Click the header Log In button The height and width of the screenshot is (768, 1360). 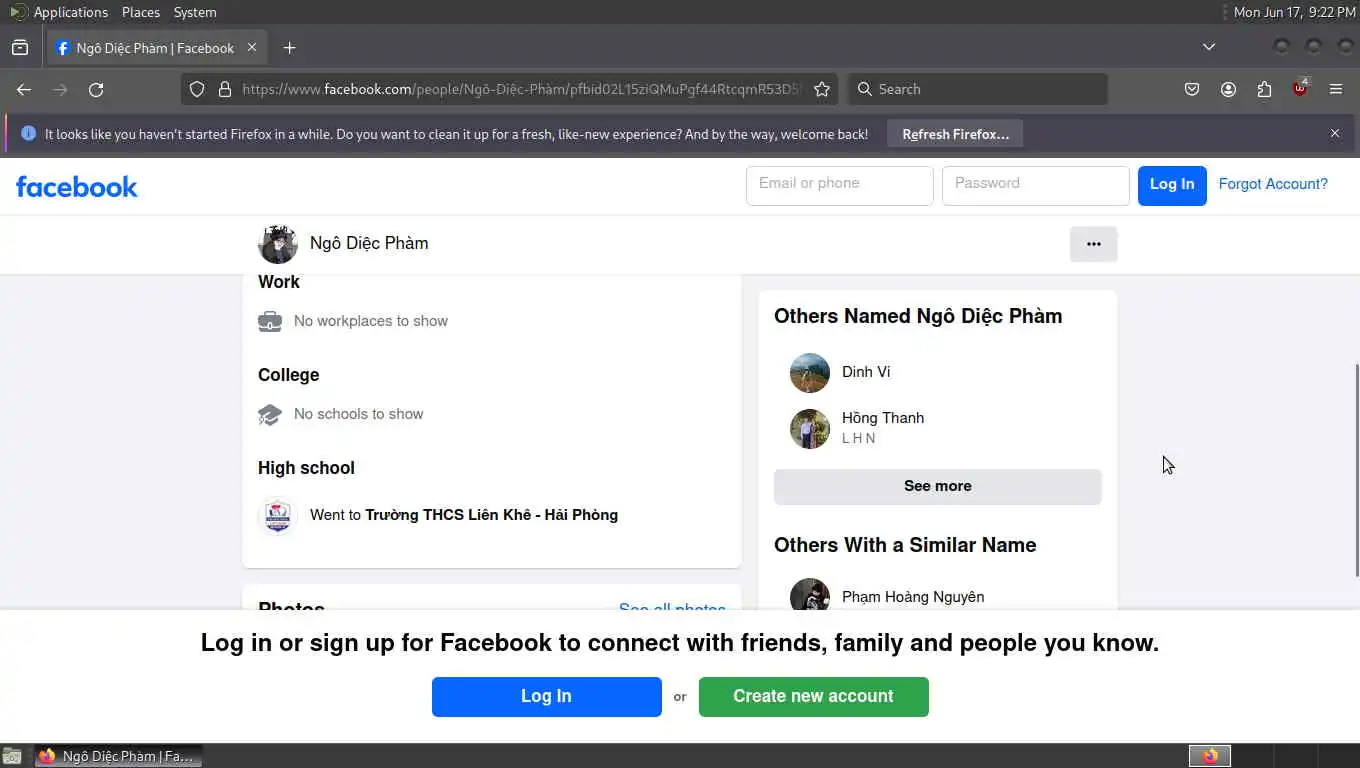(x=1172, y=185)
